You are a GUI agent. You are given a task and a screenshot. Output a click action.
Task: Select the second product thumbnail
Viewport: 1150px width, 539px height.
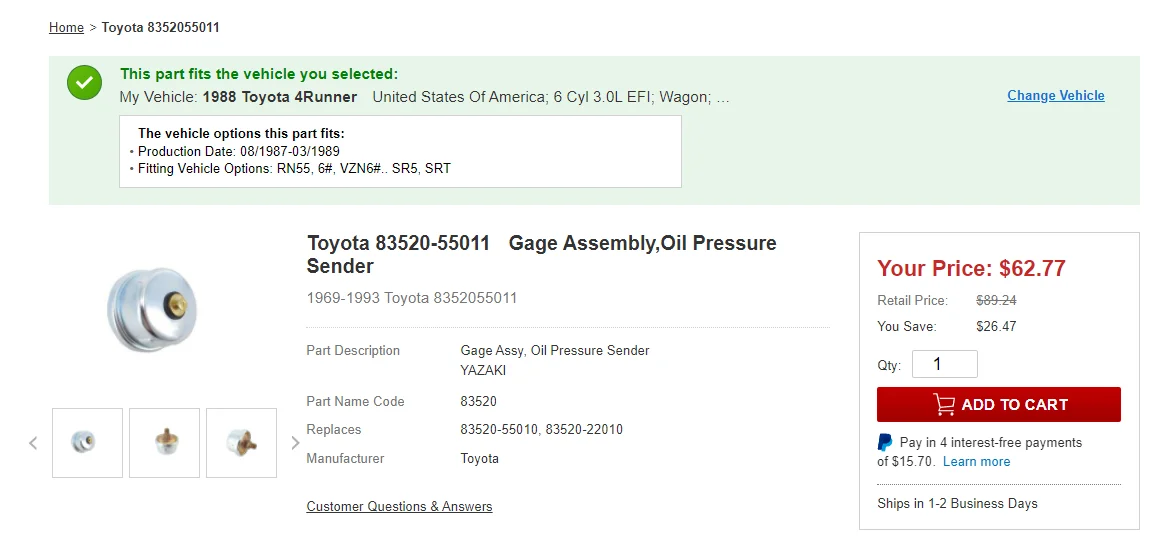pyautogui.click(x=165, y=443)
